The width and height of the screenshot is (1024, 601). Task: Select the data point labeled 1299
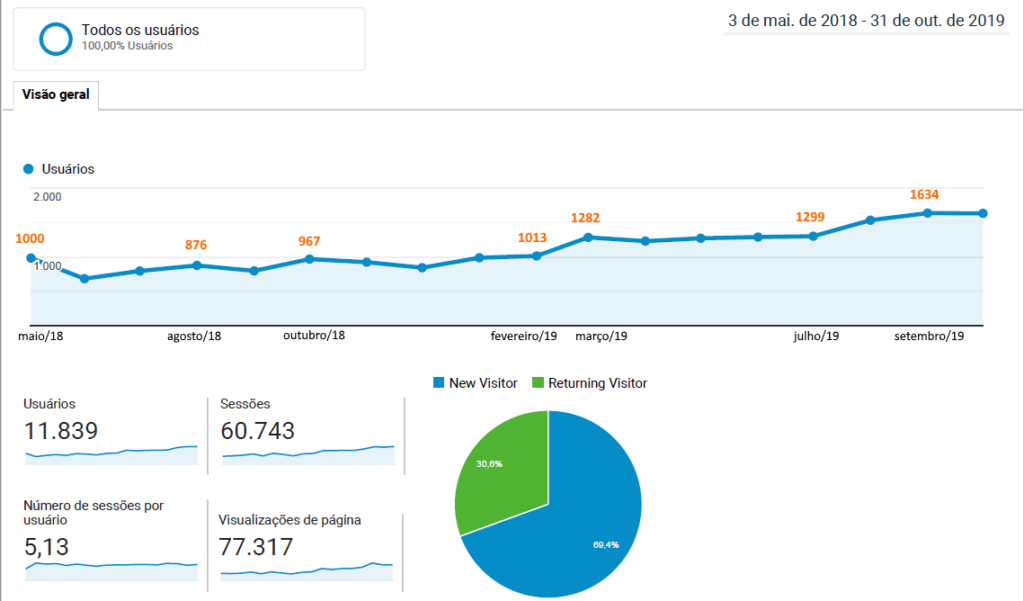point(813,236)
